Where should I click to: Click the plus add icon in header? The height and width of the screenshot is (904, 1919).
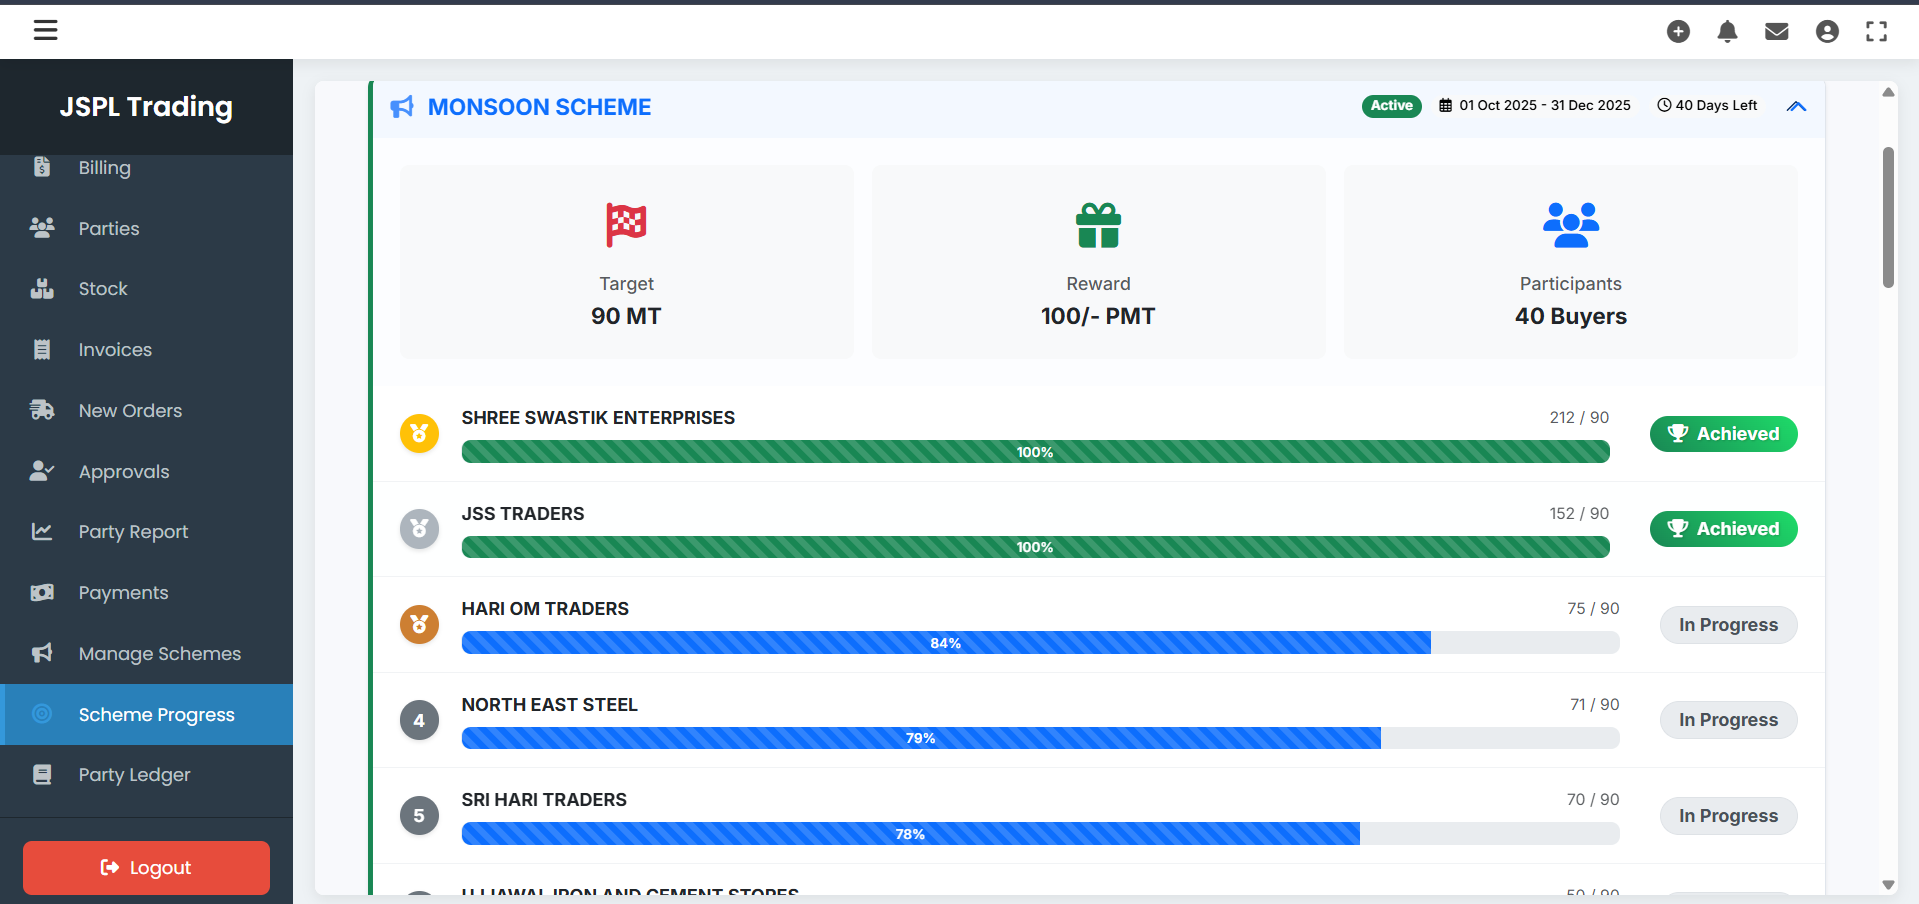coord(1678,32)
